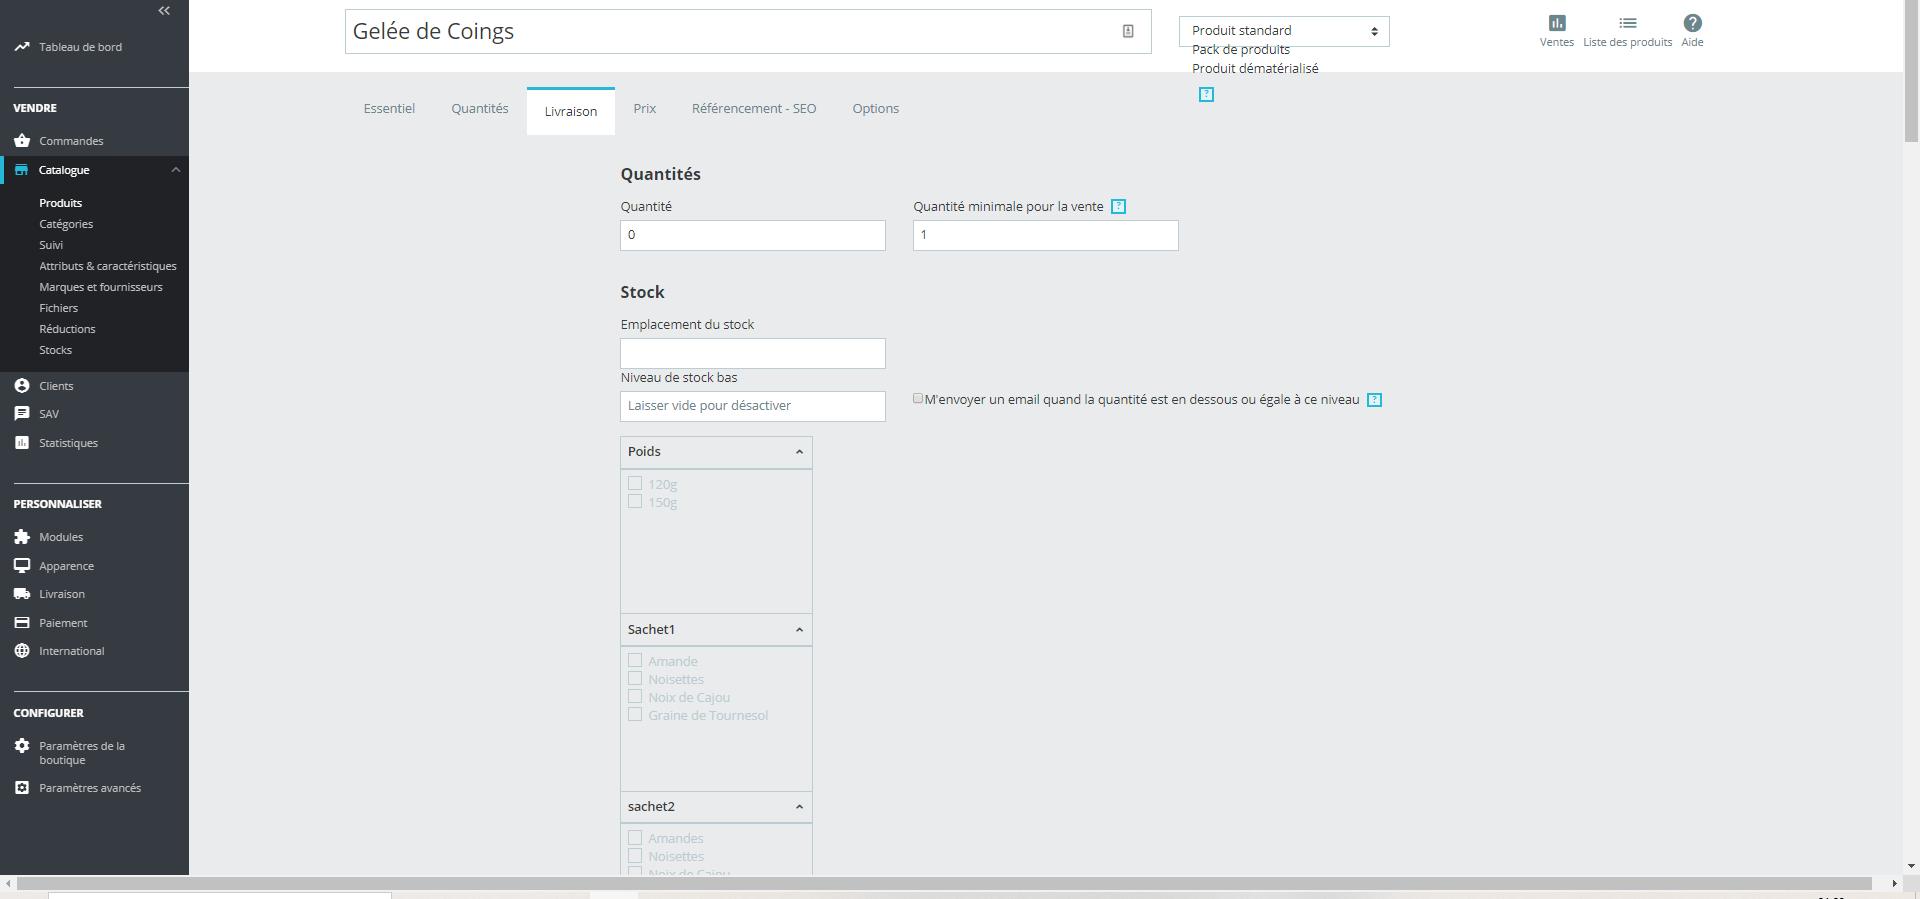
Task: Click the Livraison truck icon in the sidebar
Action: coord(22,594)
